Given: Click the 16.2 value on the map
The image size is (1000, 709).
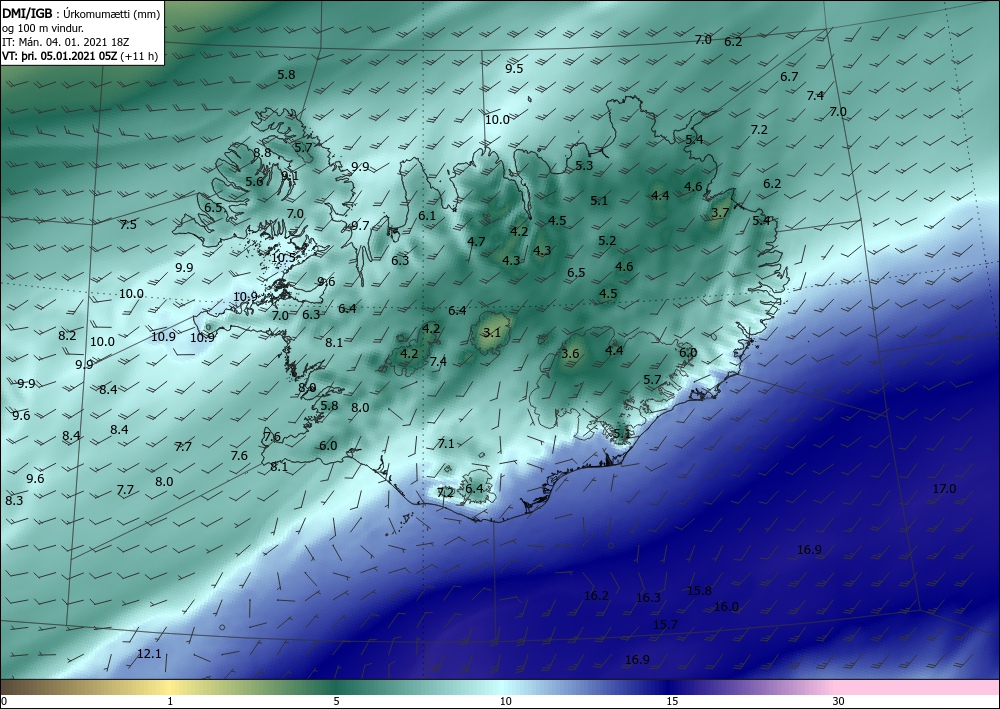Looking at the screenshot, I should point(596,596).
